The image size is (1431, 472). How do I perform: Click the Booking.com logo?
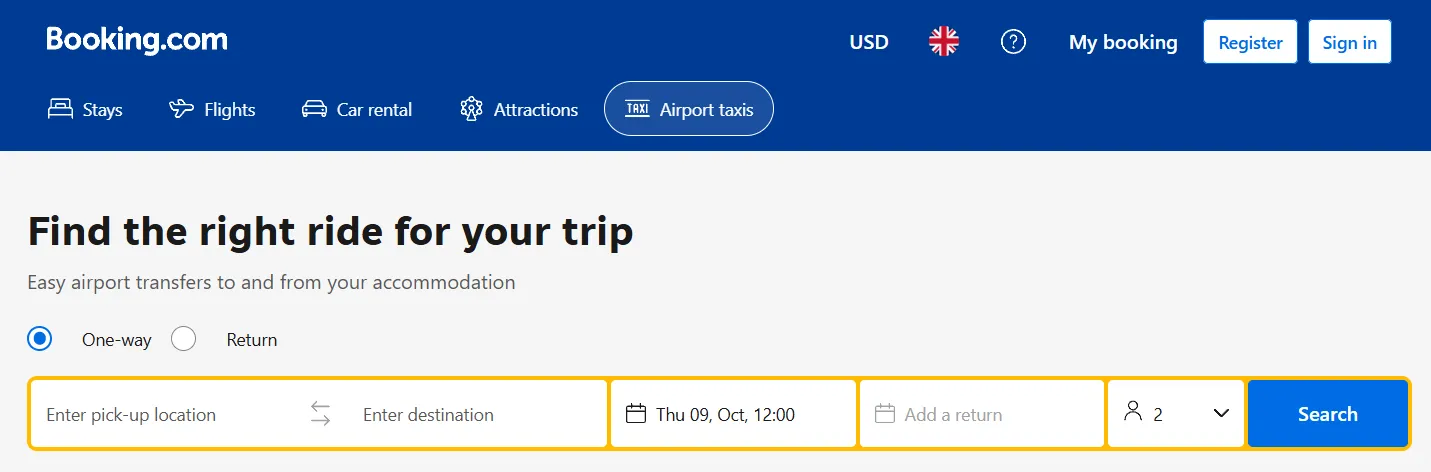pos(137,41)
